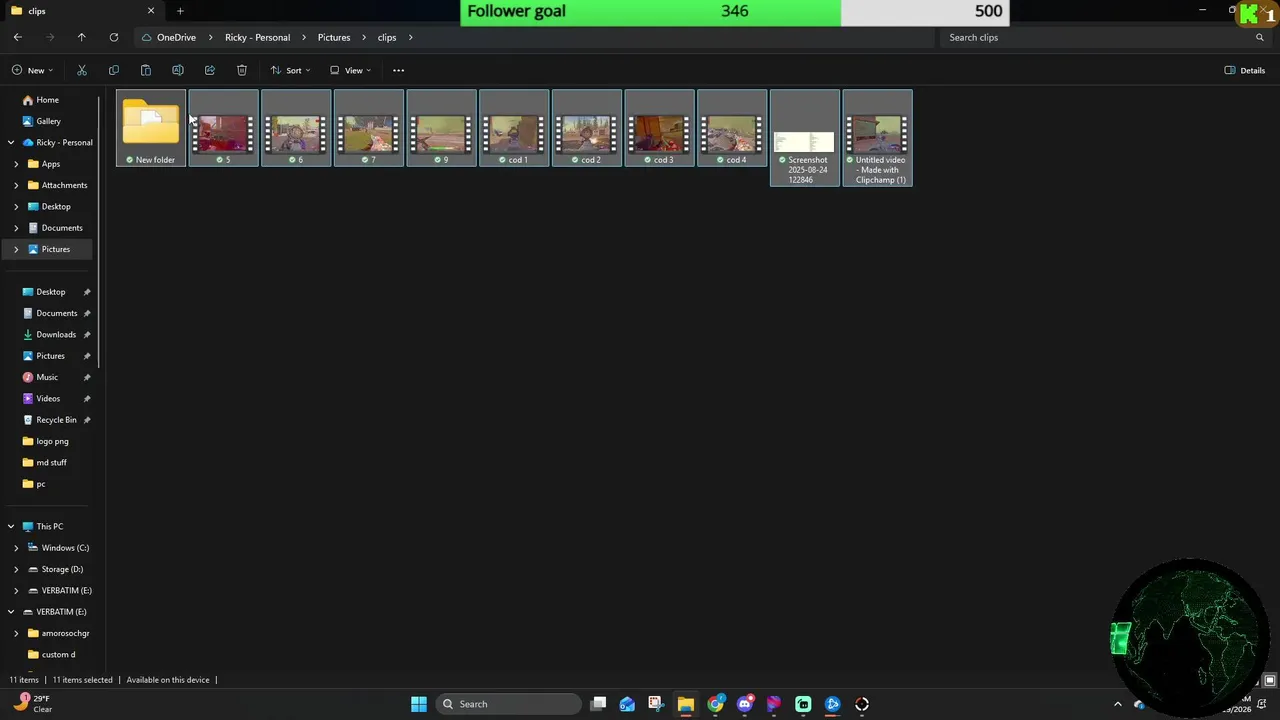This screenshot has width=1280, height=720.
Task: Click Pictures breadcrumb in address bar
Action: (x=334, y=37)
